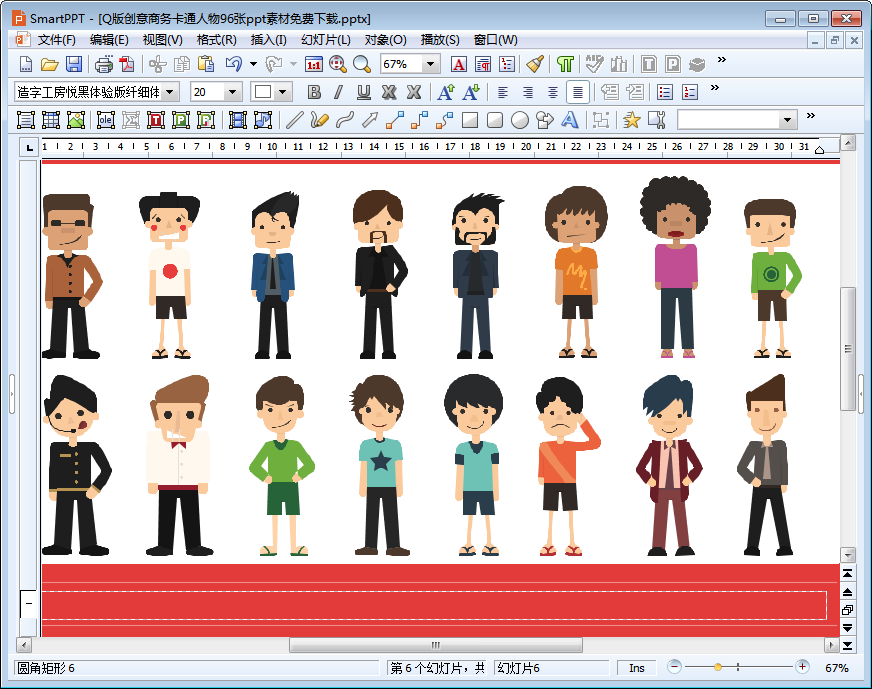Open the 编辑(E) menu
The image size is (872, 689).
tap(109, 40)
